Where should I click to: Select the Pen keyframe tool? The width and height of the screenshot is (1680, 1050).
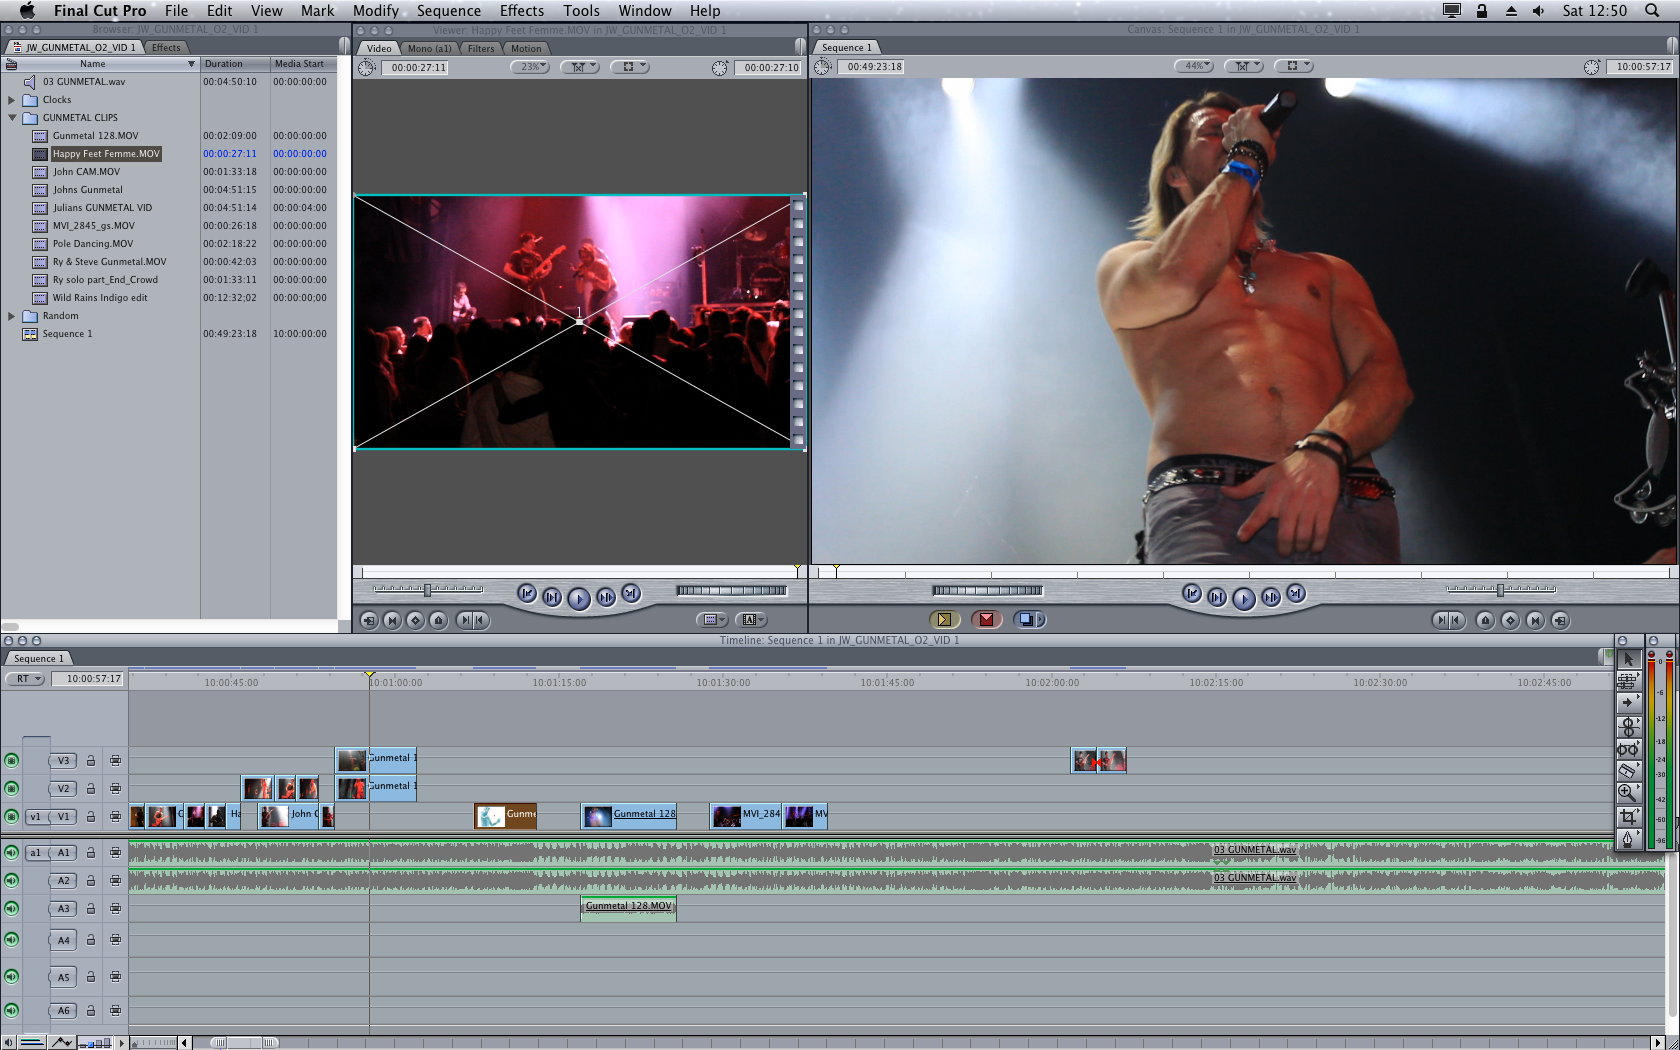(1628, 839)
